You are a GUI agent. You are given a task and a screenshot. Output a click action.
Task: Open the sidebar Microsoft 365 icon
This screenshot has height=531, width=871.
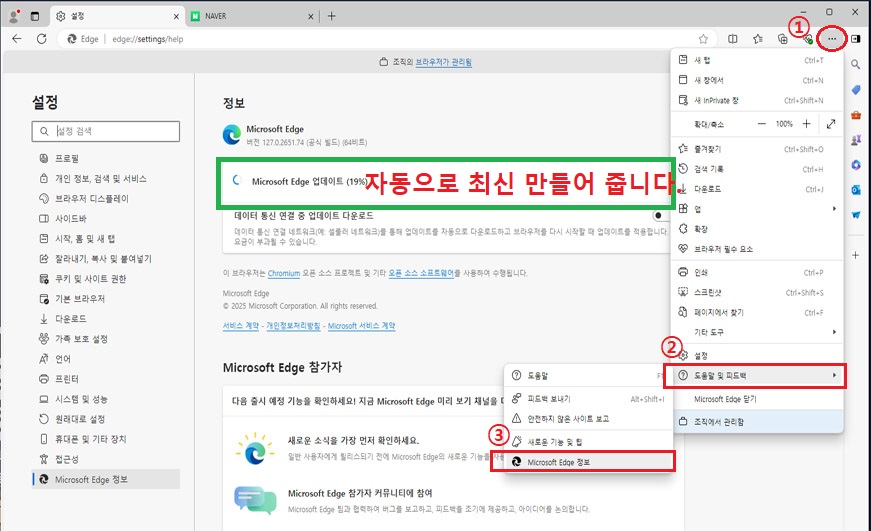click(855, 165)
